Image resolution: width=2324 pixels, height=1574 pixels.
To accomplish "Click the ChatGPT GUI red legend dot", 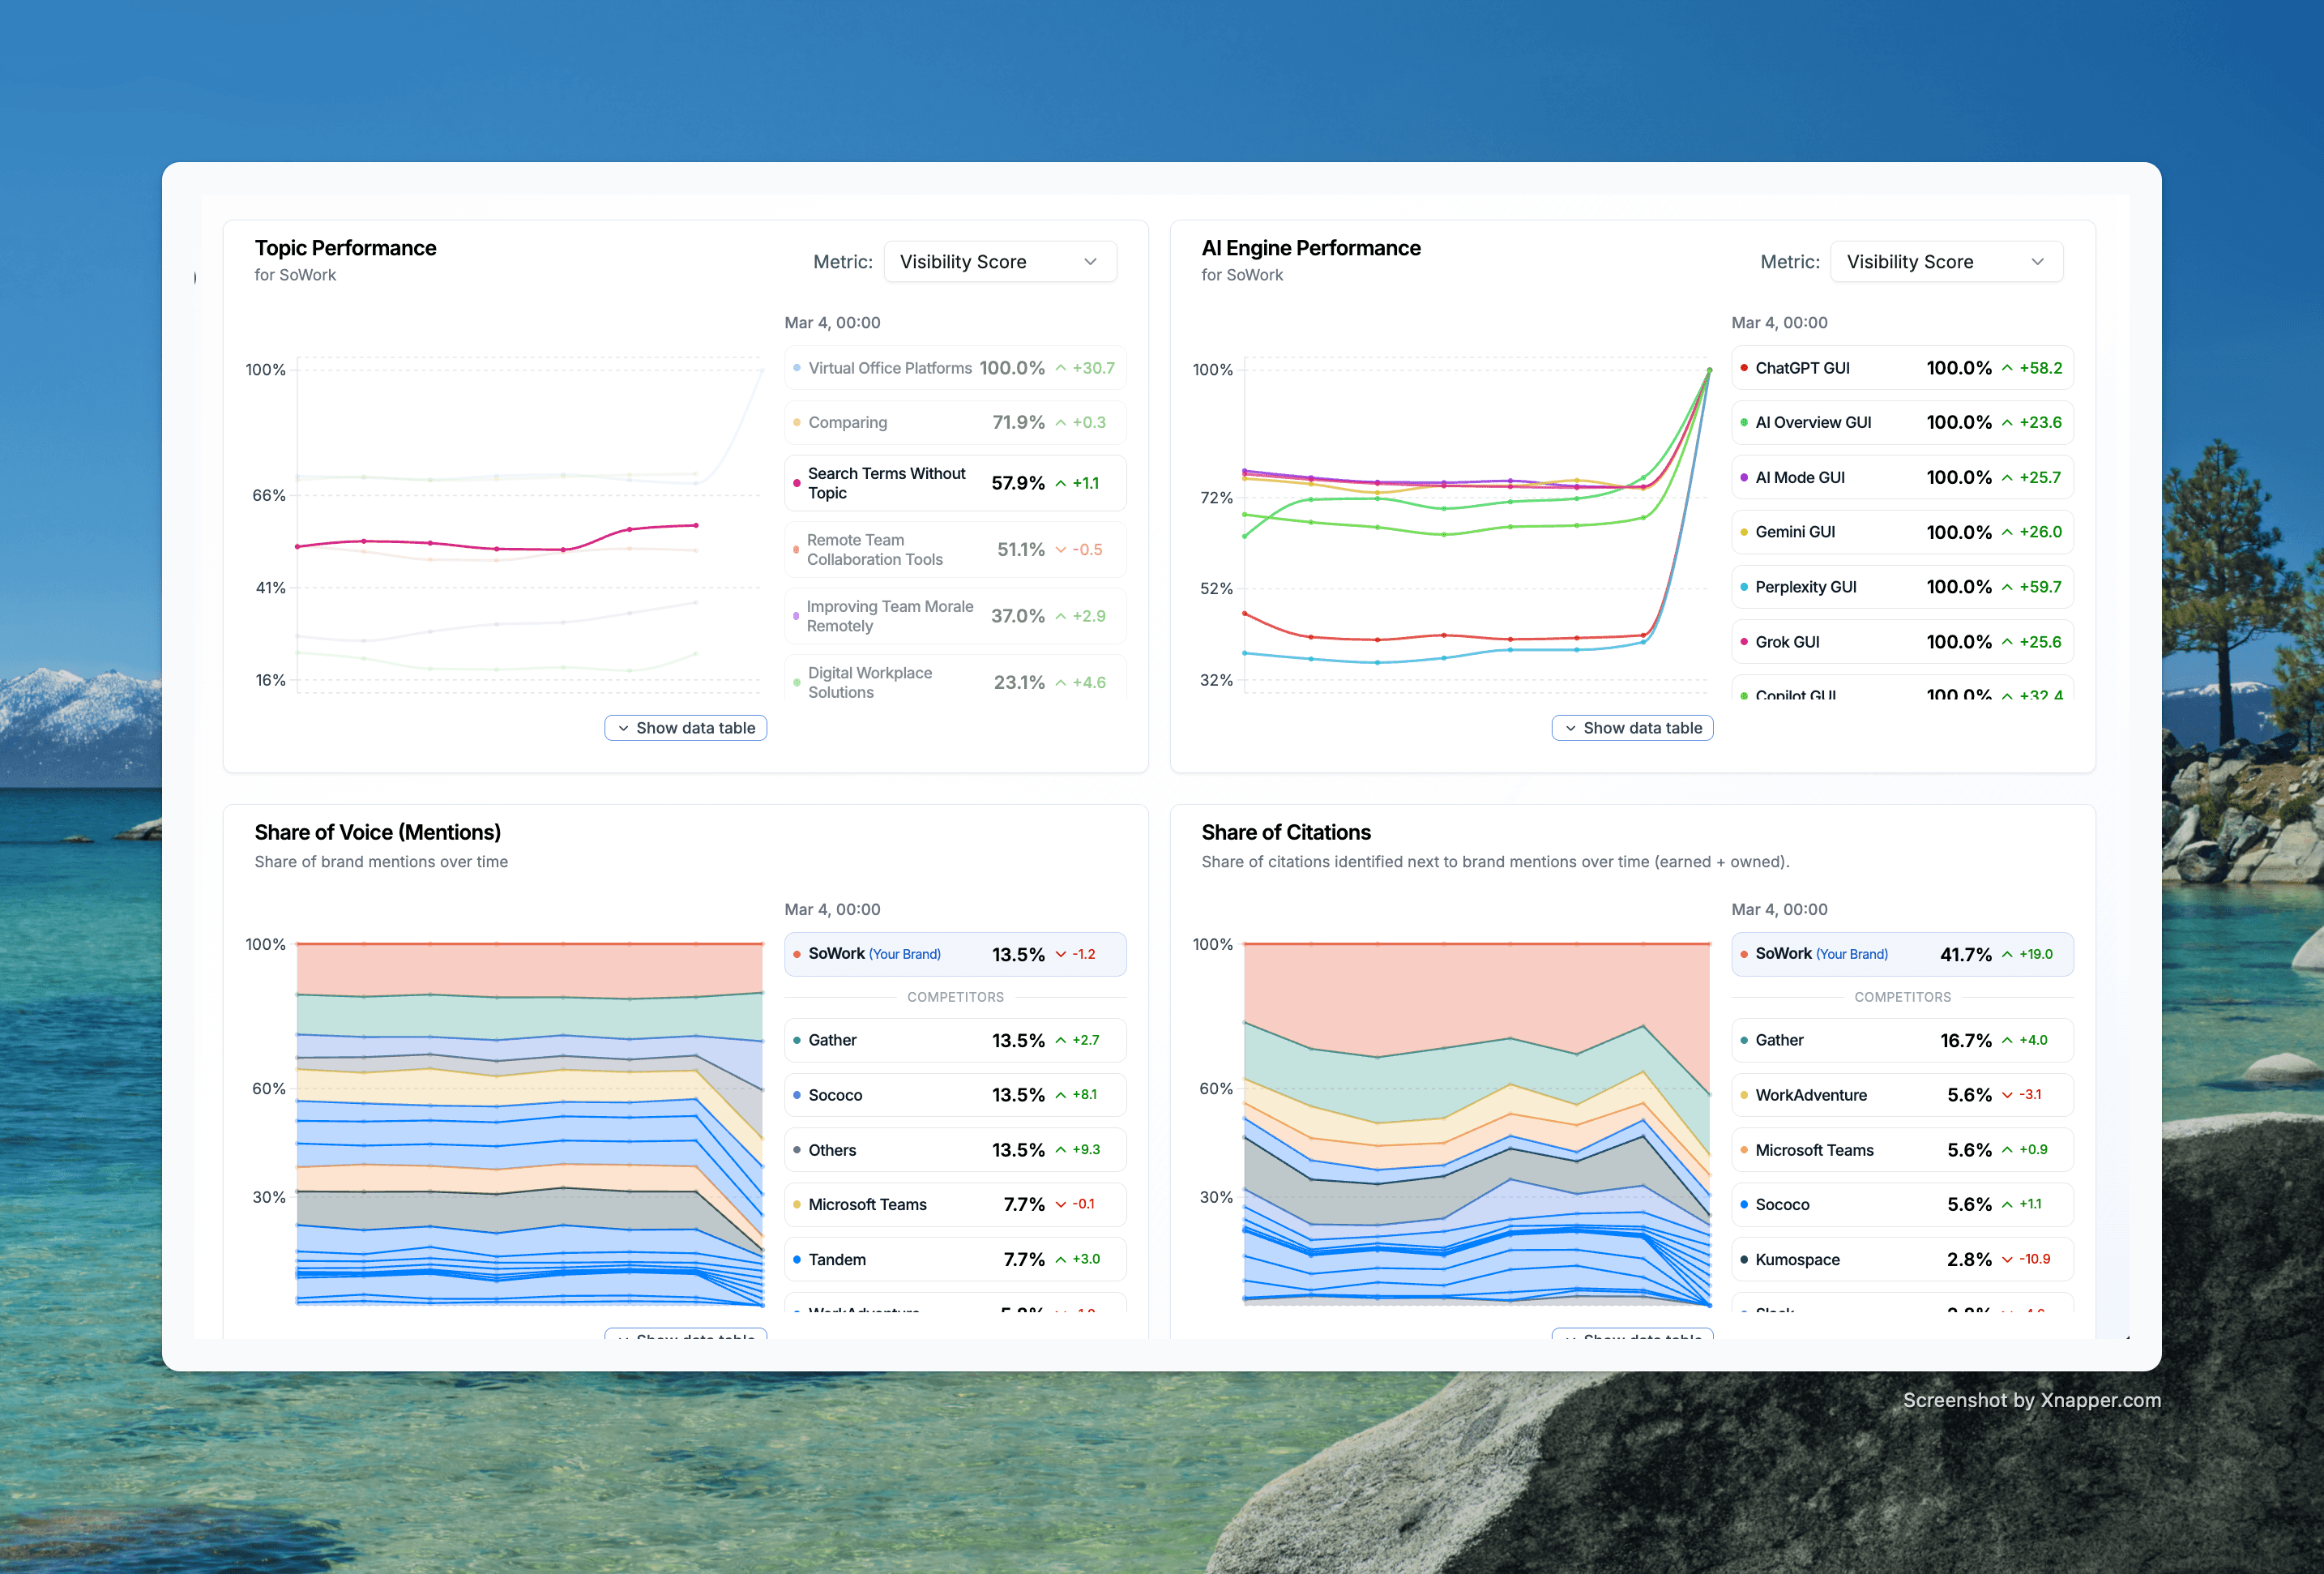I will (x=1744, y=368).
